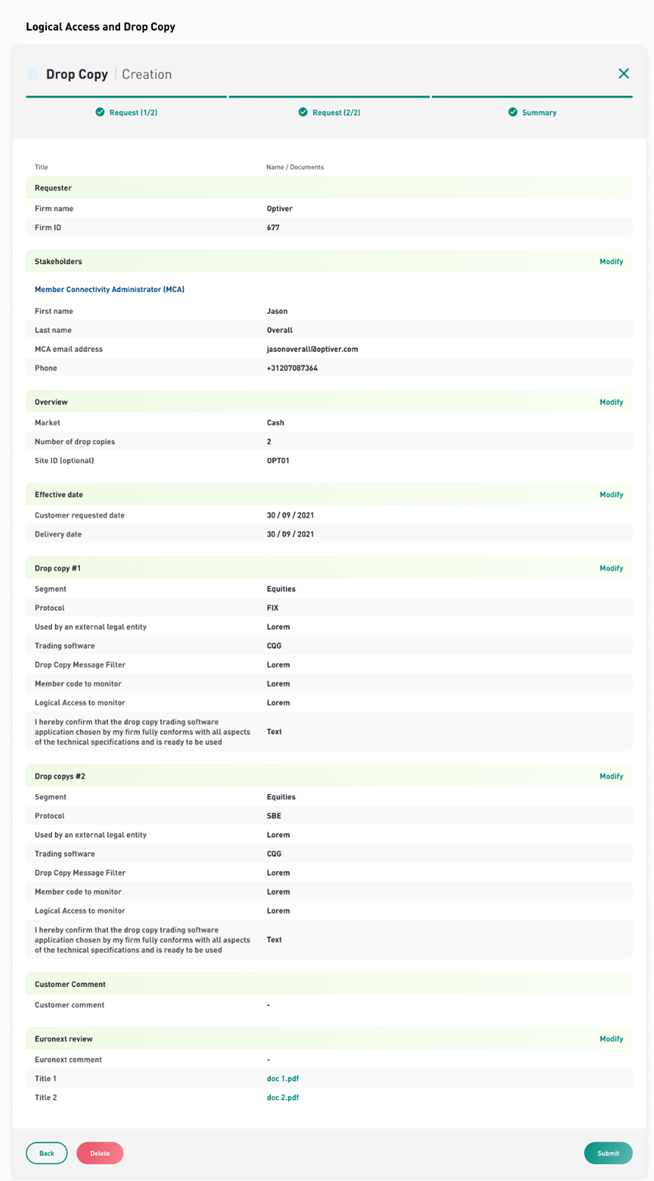The height and width of the screenshot is (1181, 654).
Task: Click the FIX protocol value
Action: coord(273,608)
